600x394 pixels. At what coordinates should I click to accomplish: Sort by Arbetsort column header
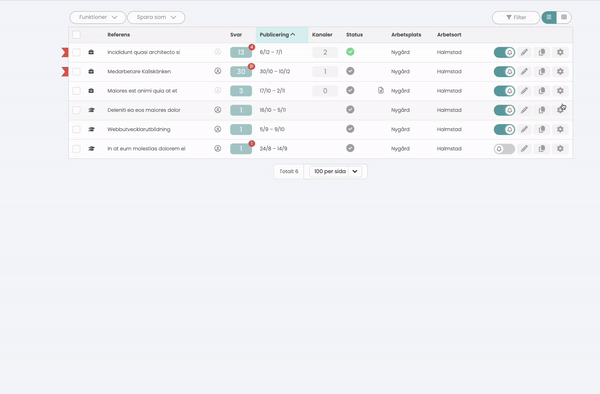[x=449, y=35]
